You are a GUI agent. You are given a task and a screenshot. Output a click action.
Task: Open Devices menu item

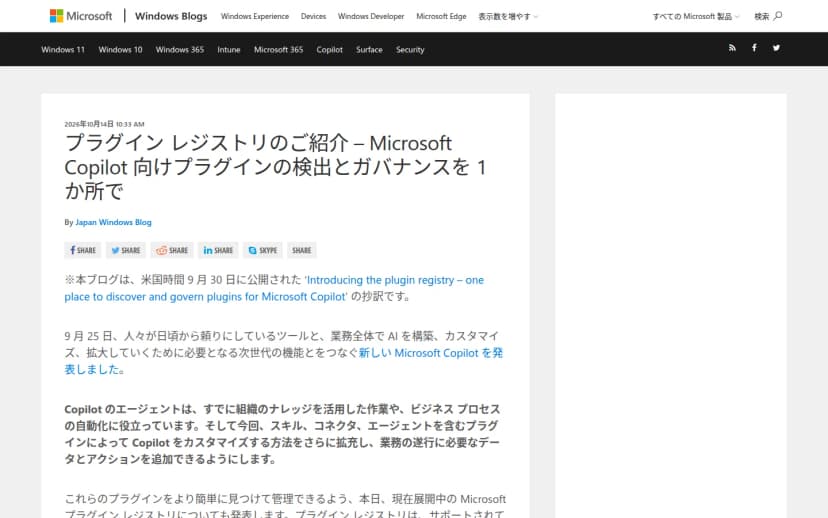[x=313, y=16]
